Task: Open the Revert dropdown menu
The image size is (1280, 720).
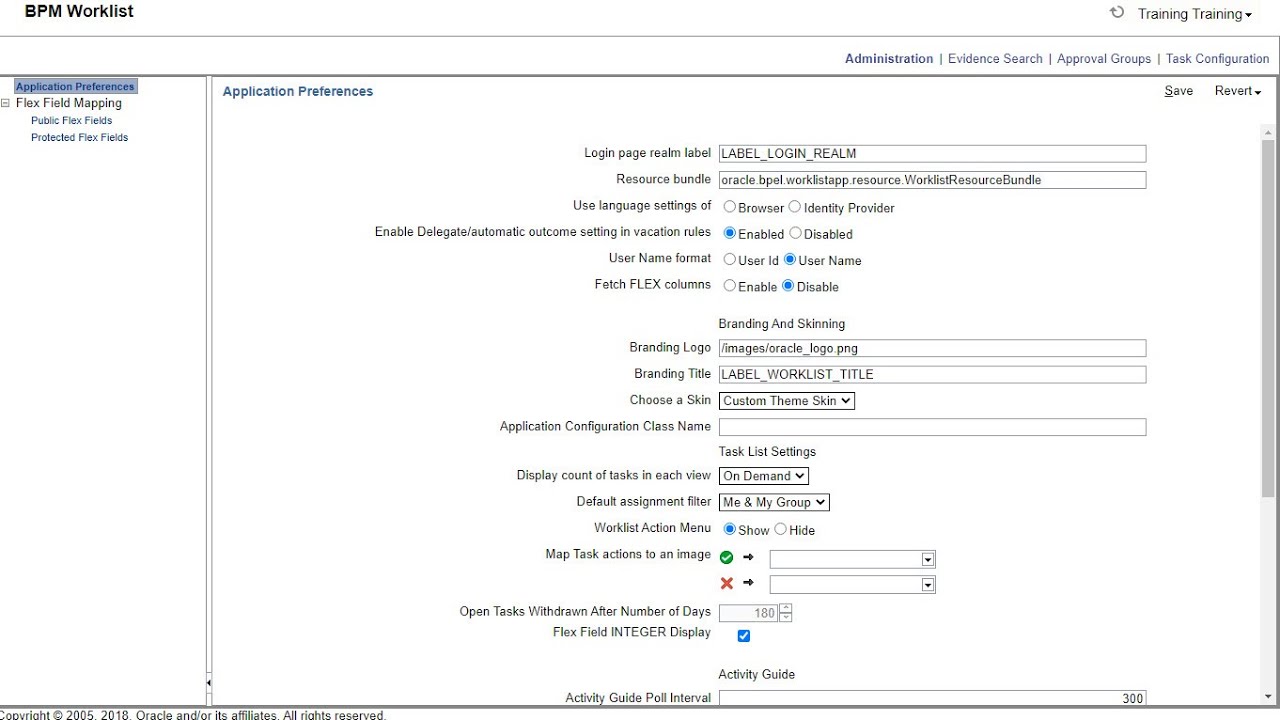Action: (1238, 91)
